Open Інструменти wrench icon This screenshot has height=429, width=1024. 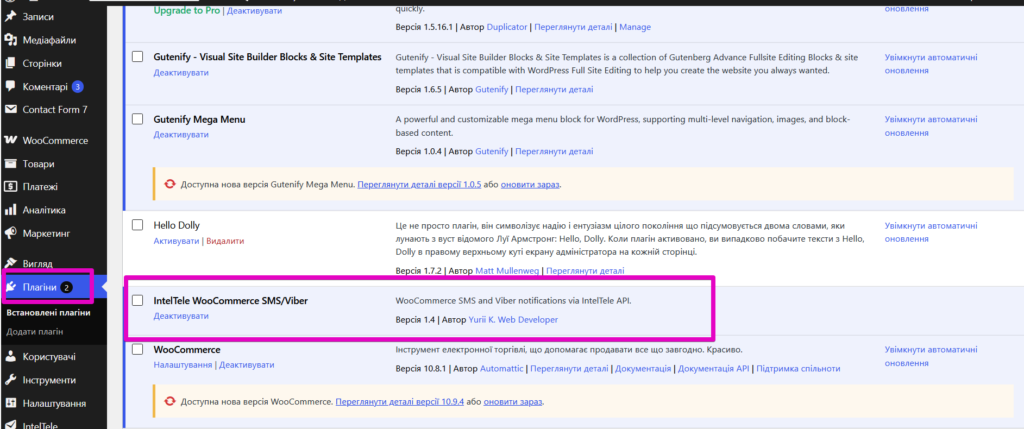pos(10,380)
